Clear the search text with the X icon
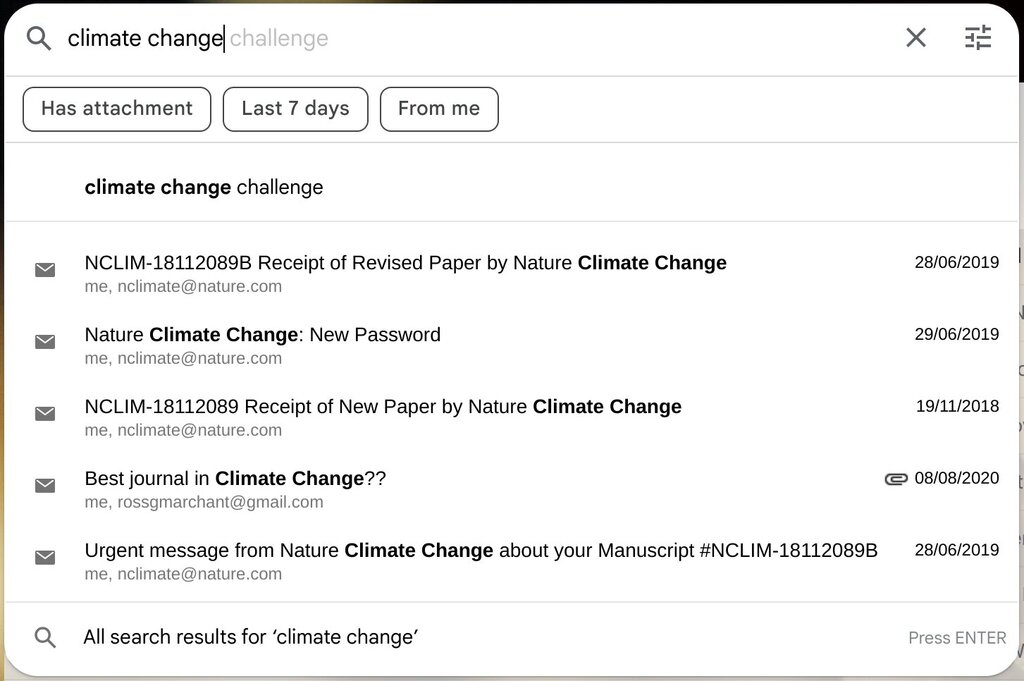 [916, 38]
